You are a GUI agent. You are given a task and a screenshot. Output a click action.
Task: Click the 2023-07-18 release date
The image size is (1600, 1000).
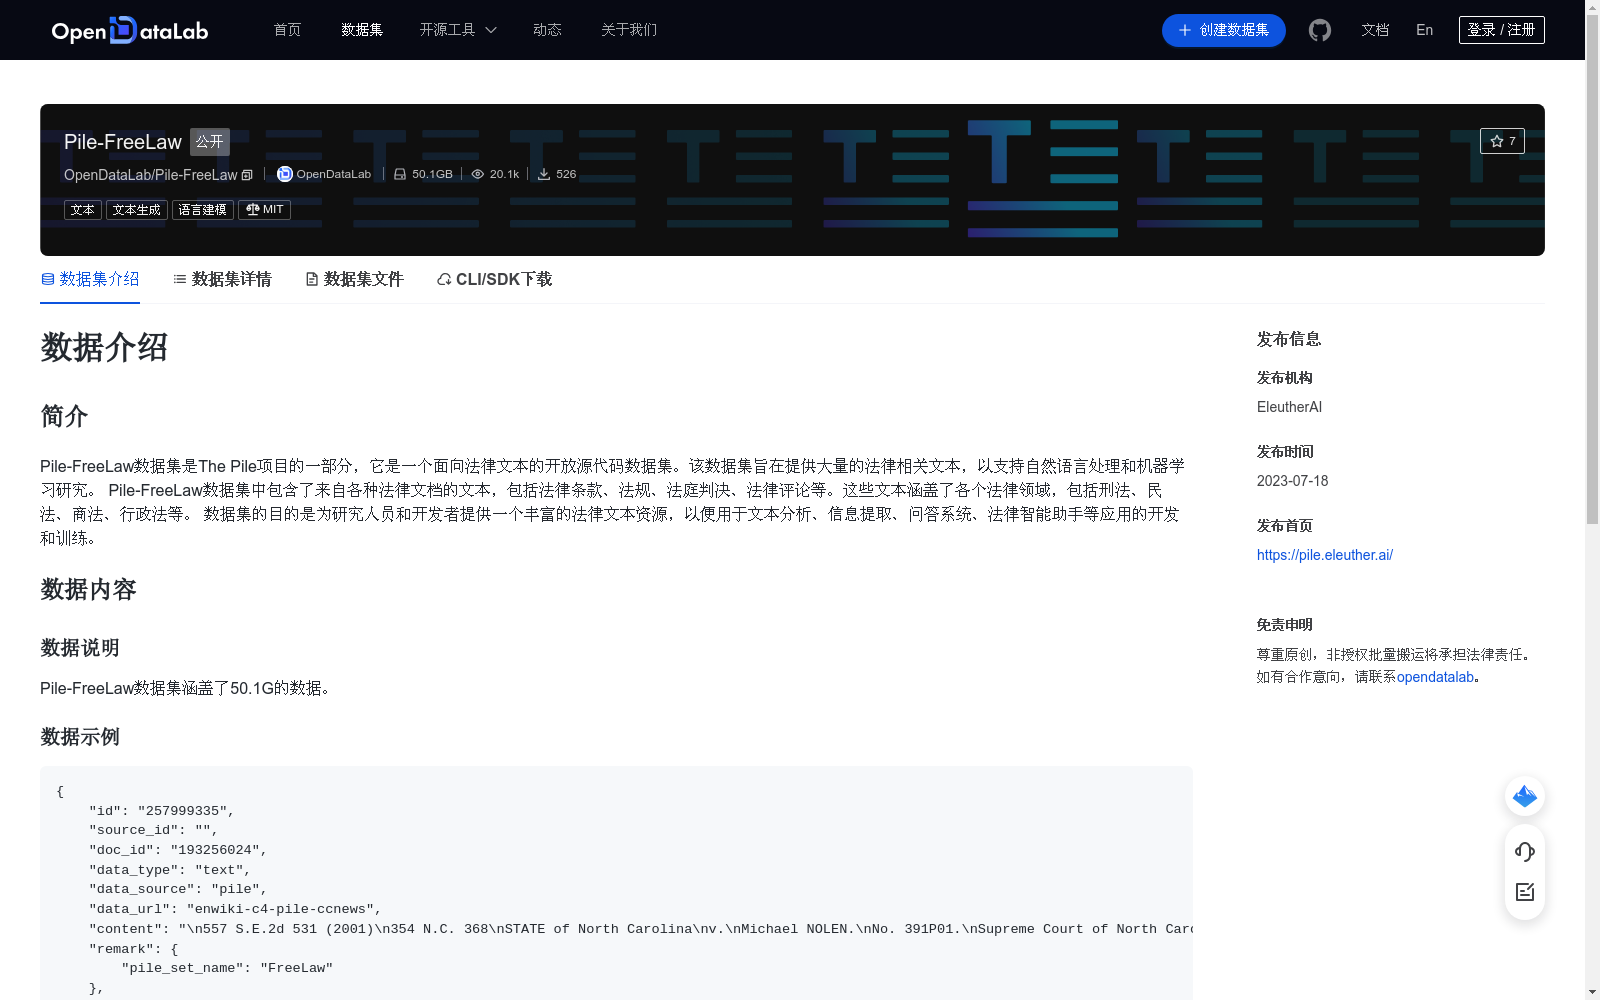[1292, 481]
